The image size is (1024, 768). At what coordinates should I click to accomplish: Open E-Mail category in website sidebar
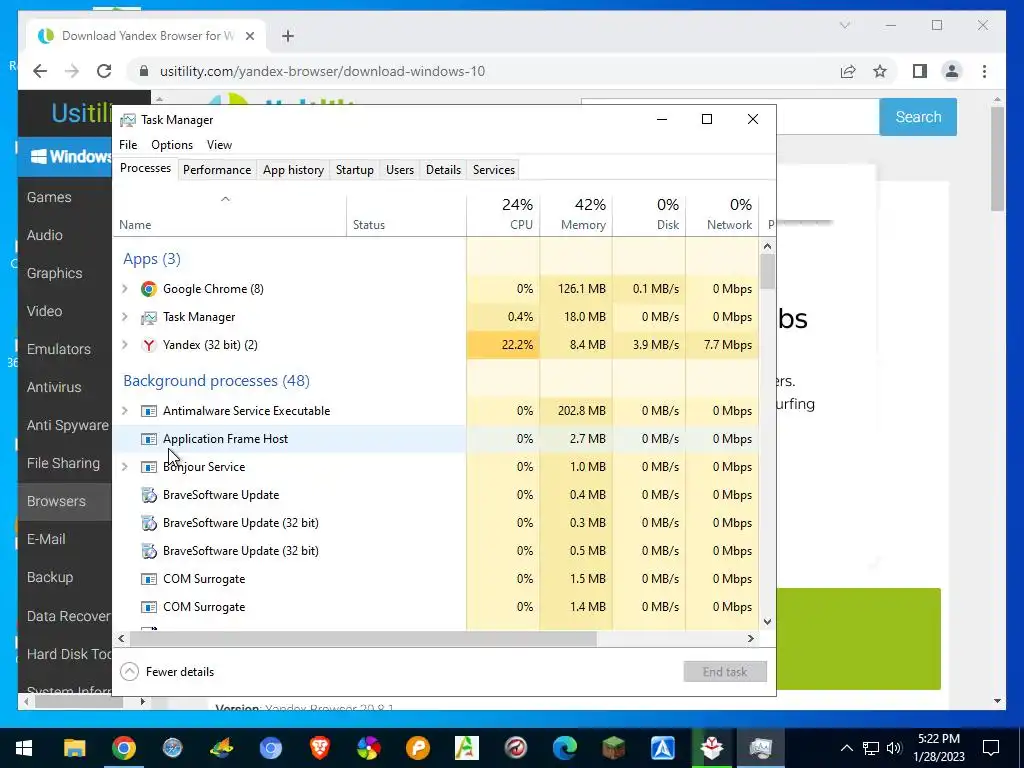(46, 539)
